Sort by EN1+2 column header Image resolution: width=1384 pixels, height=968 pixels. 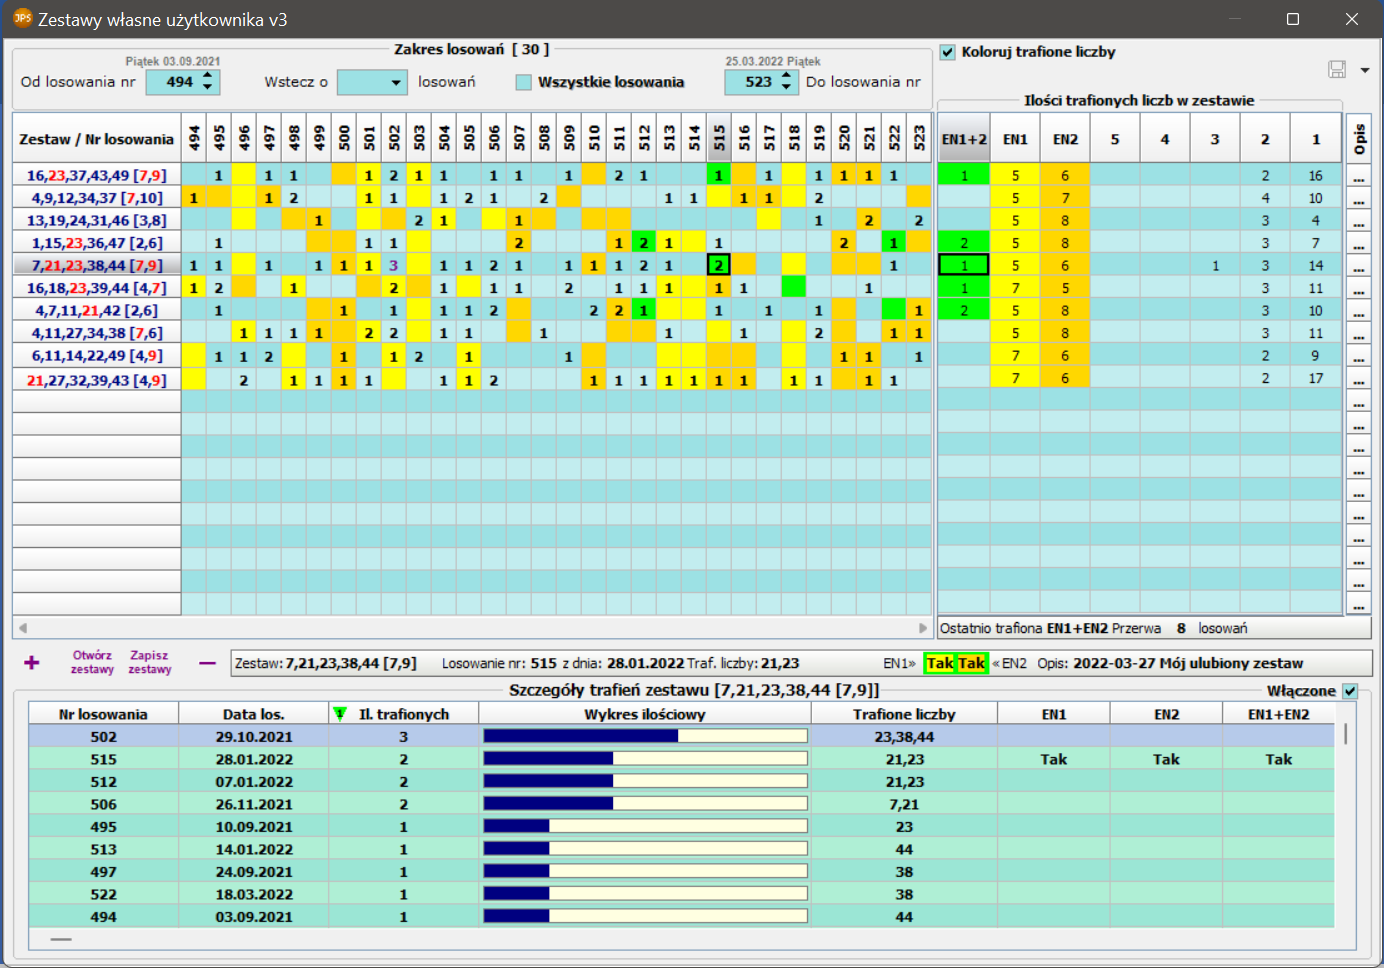(x=964, y=139)
